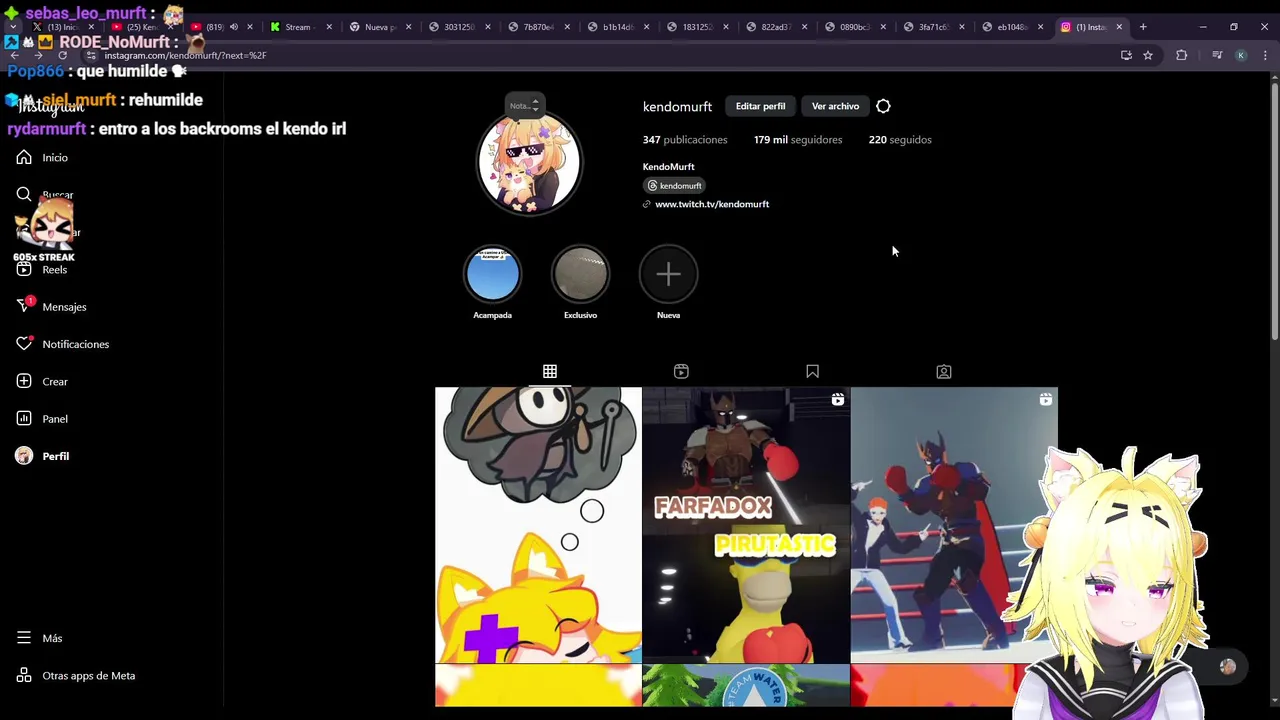1280x720 pixels.
Task: Open Reels from the sidebar
Action: coord(42,269)
